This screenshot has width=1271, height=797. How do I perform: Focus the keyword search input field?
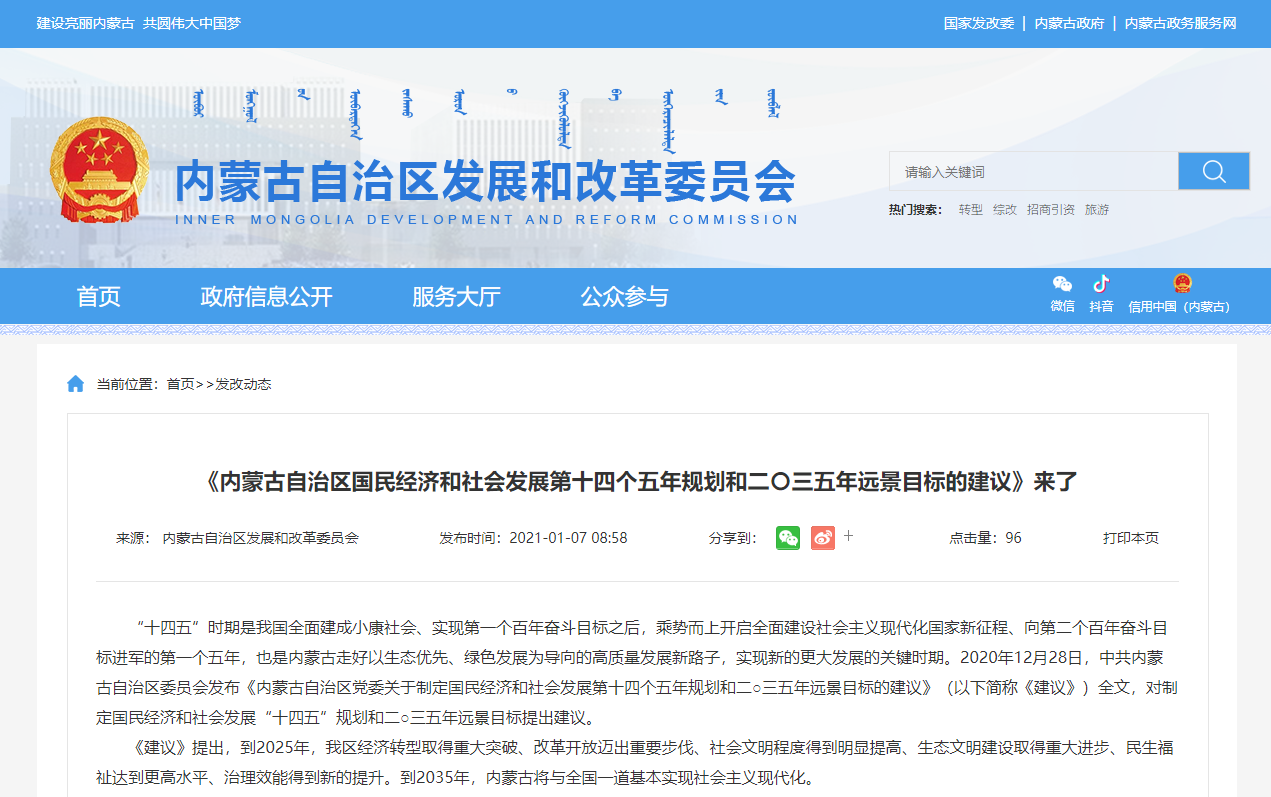1033,172
